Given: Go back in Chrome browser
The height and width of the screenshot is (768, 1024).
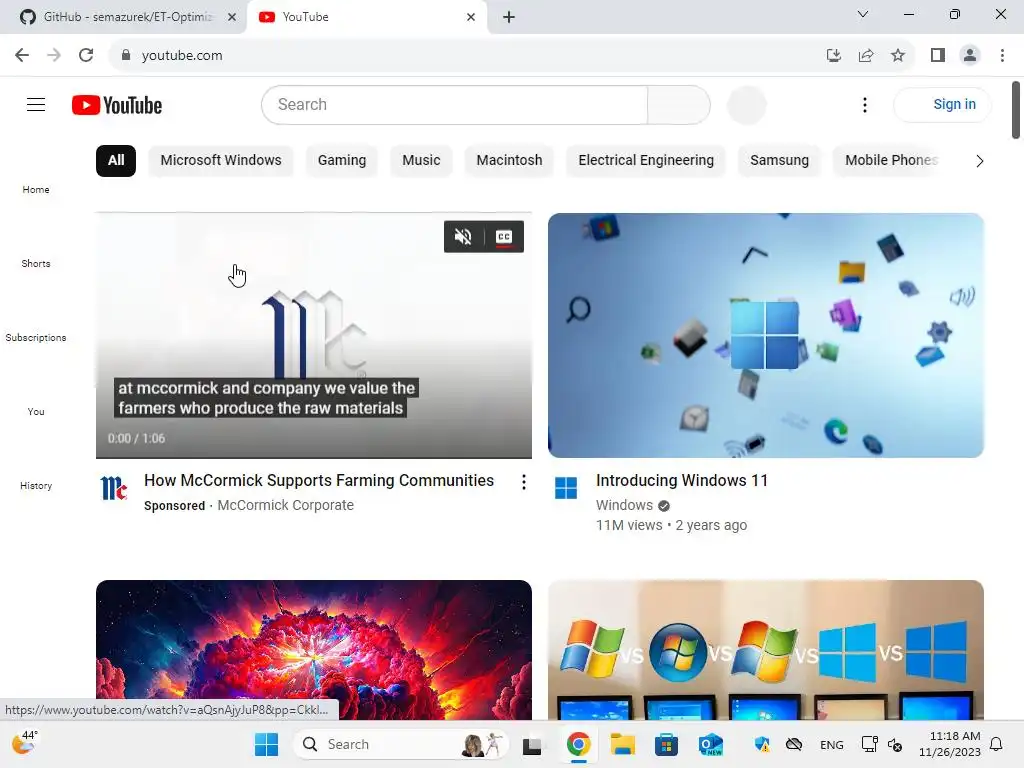Looking at the screenshot, I should coord(22,55).
